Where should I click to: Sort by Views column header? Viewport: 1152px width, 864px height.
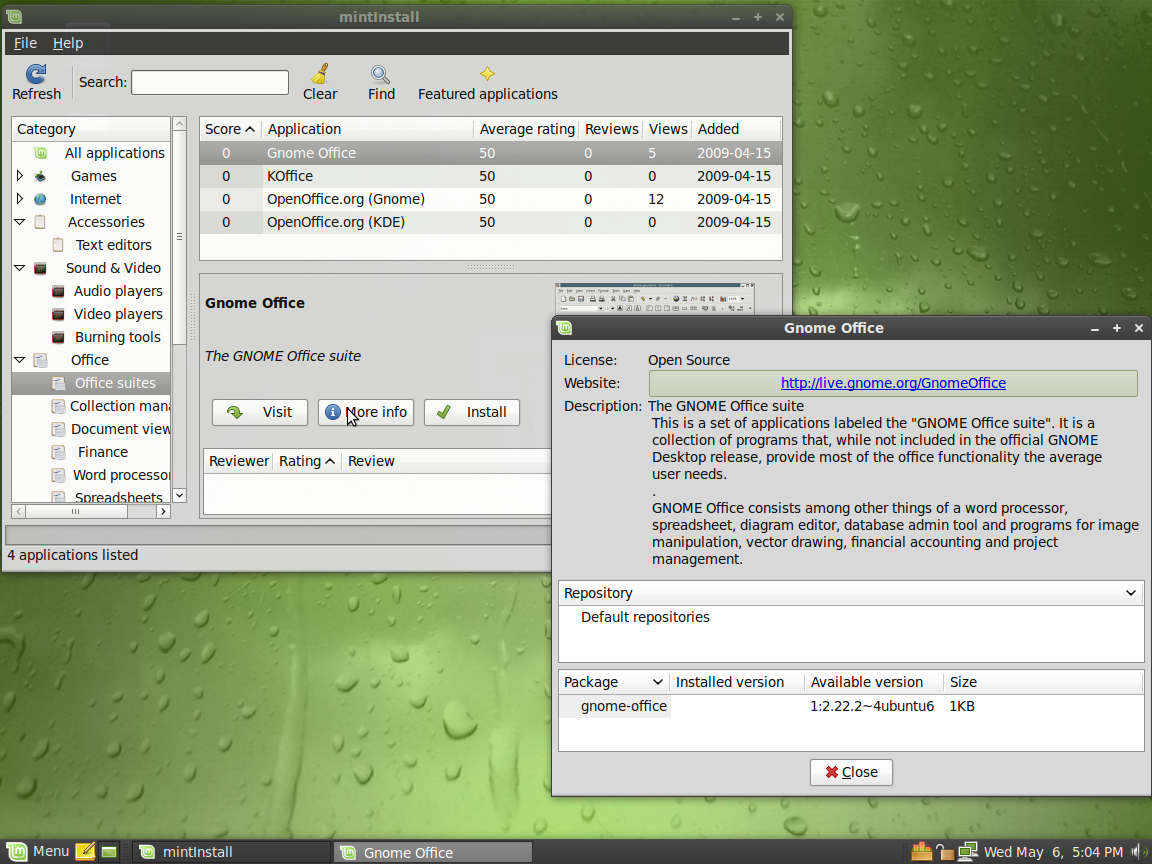coord(668,129)
